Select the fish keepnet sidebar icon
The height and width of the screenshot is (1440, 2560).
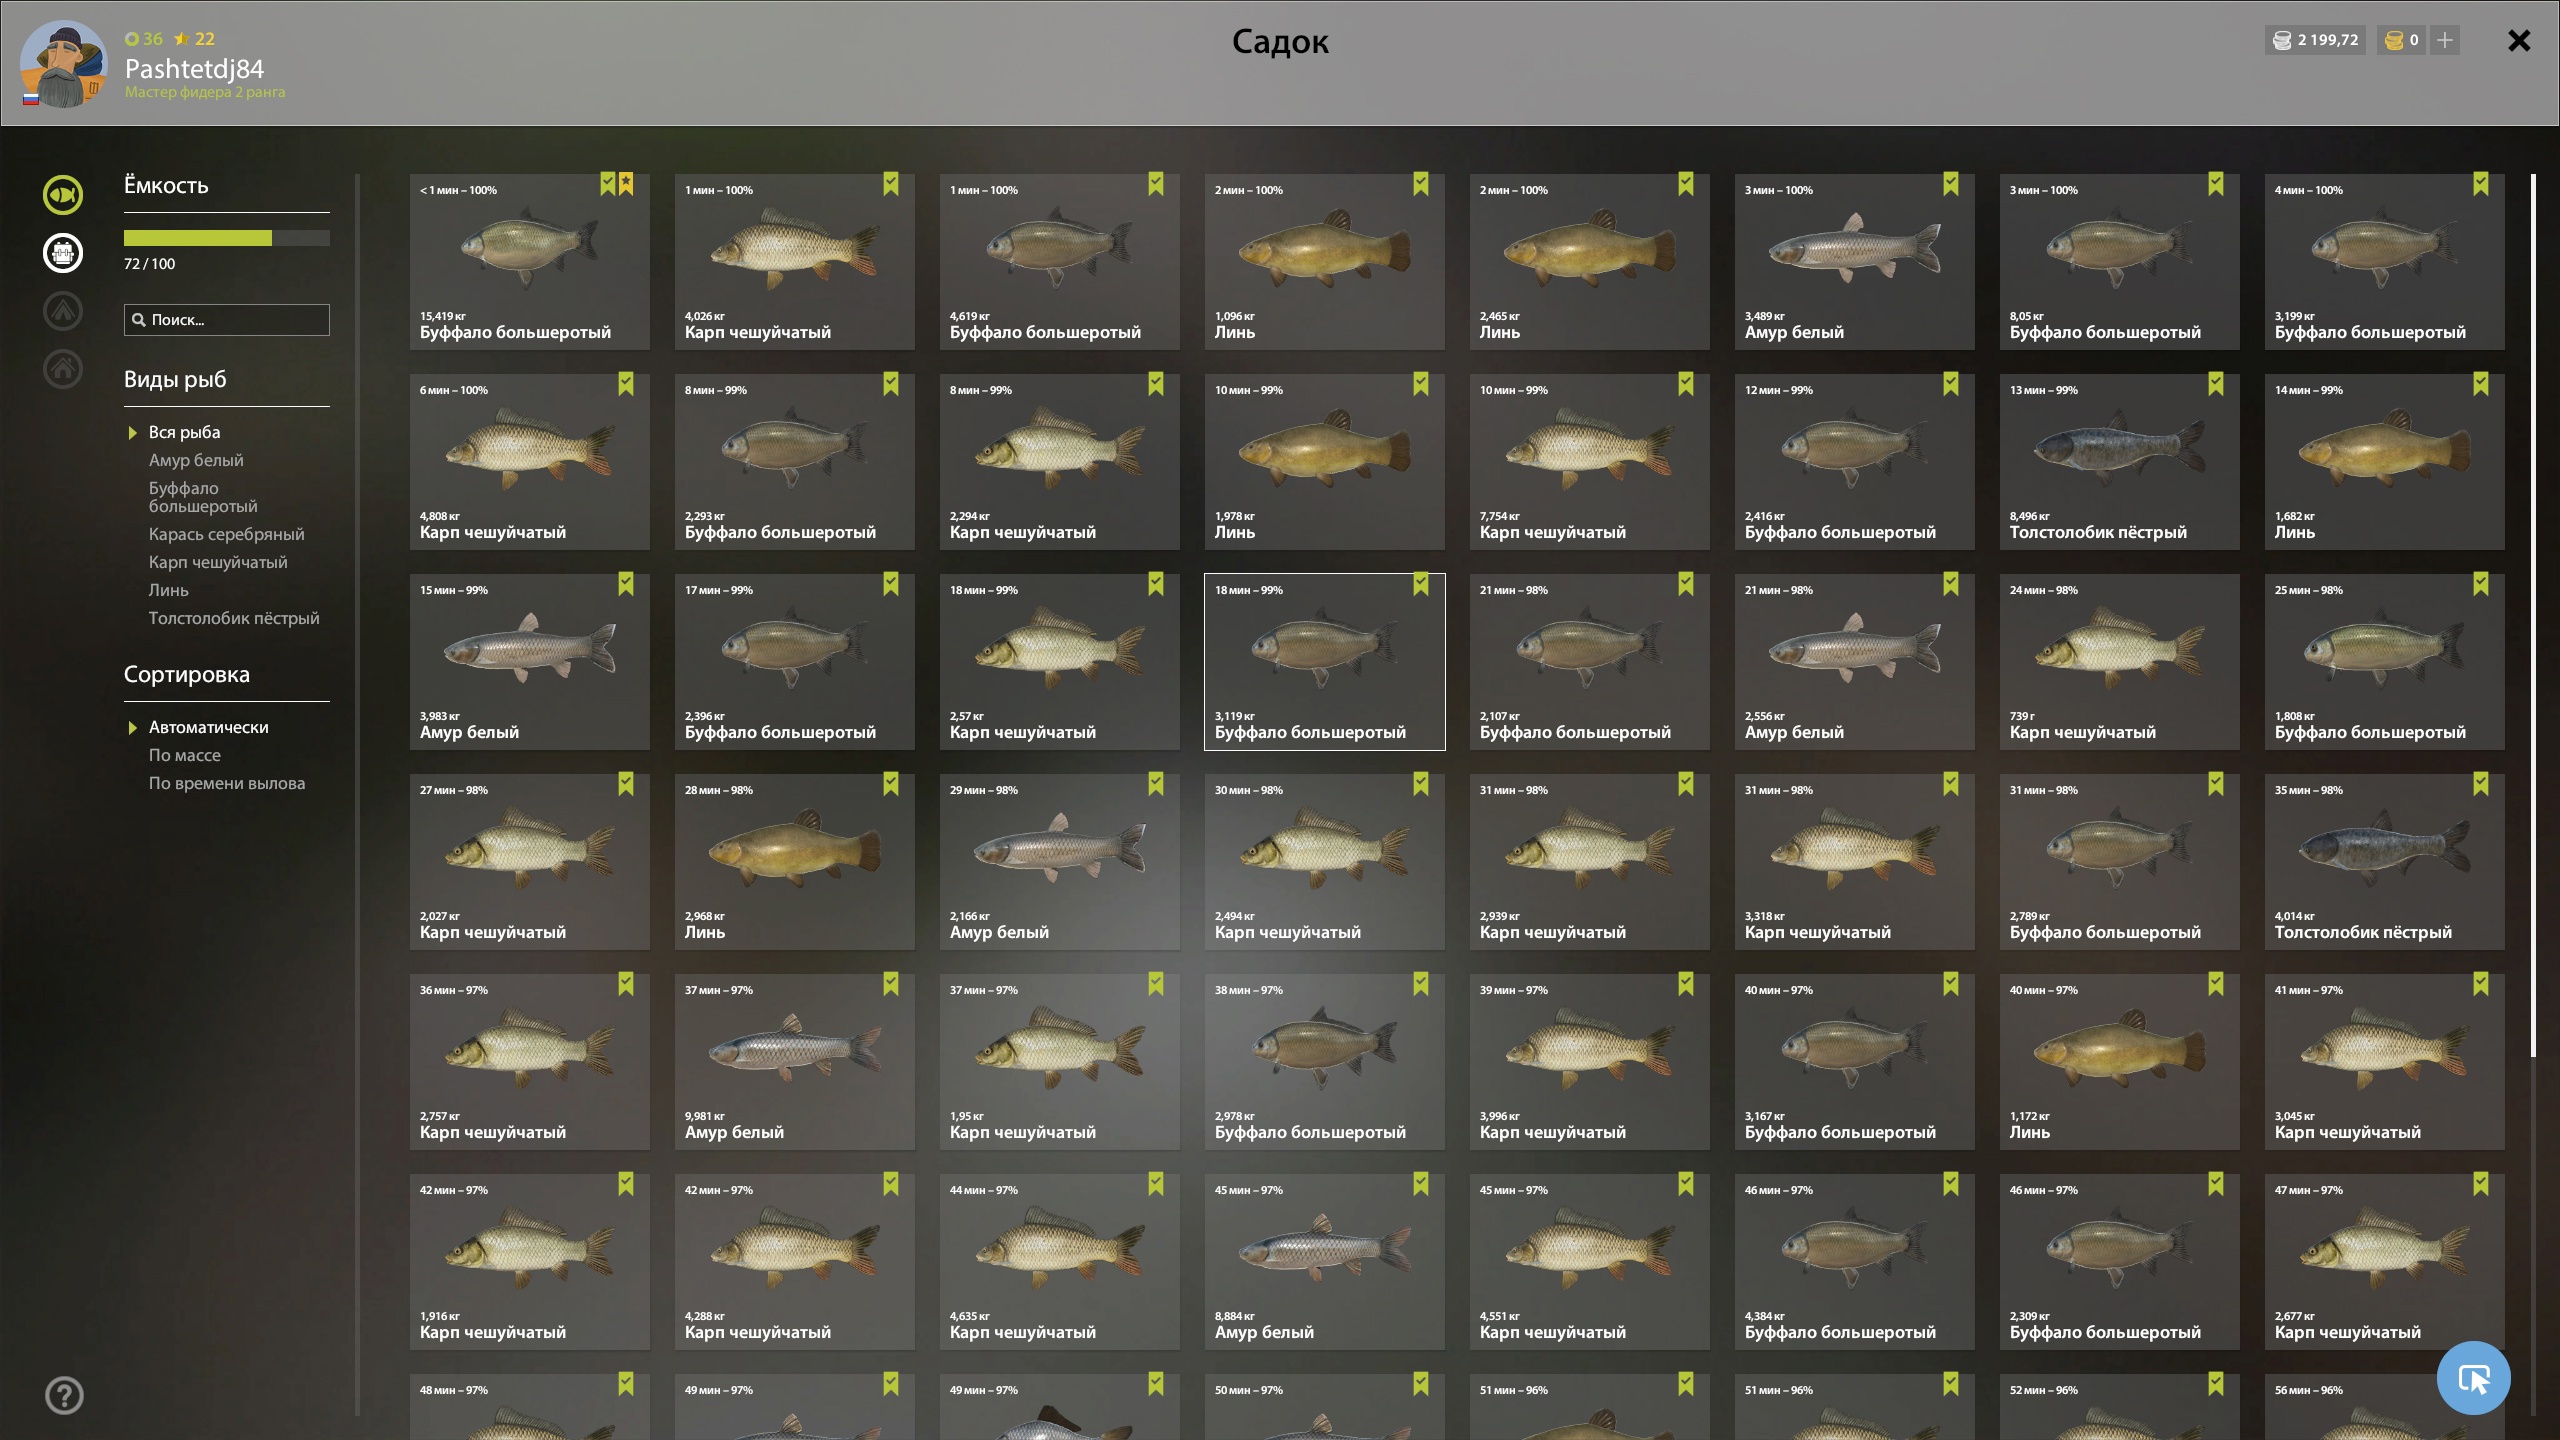click(63, 194)
